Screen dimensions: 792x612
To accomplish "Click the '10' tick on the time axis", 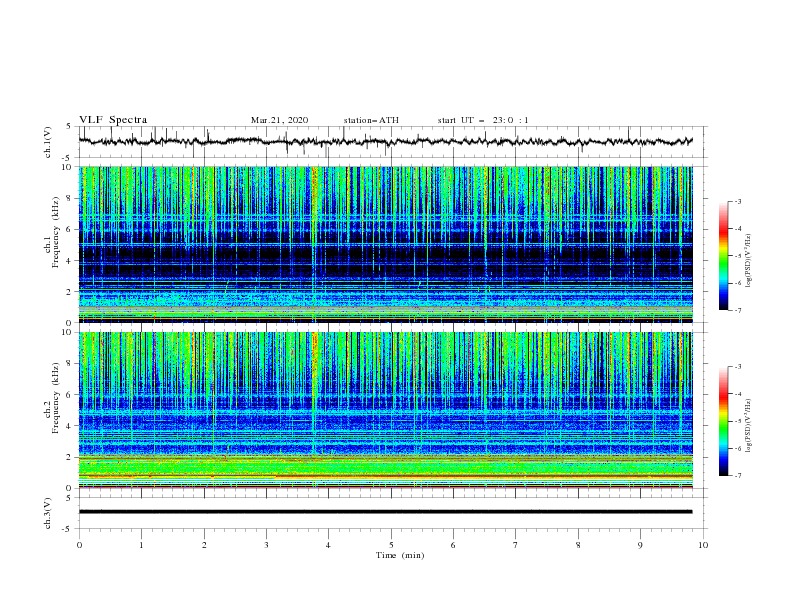I will (703, 545).
